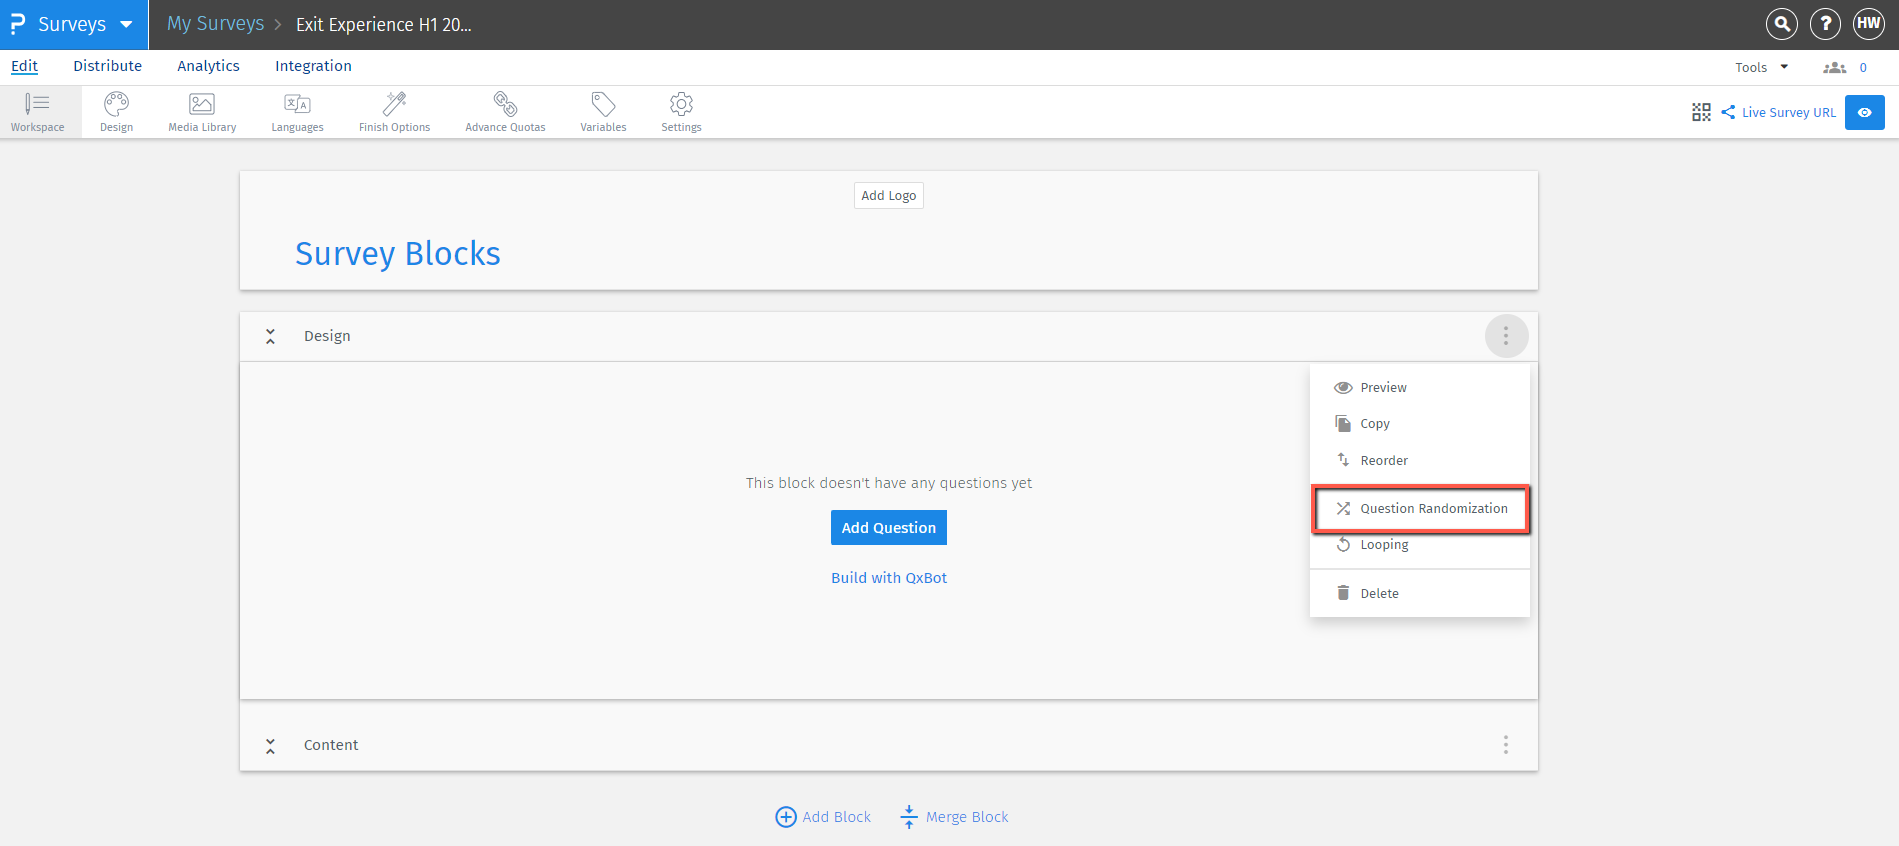Open the Workspace toolbar icon
The image size is (1899, 846).
38,112
